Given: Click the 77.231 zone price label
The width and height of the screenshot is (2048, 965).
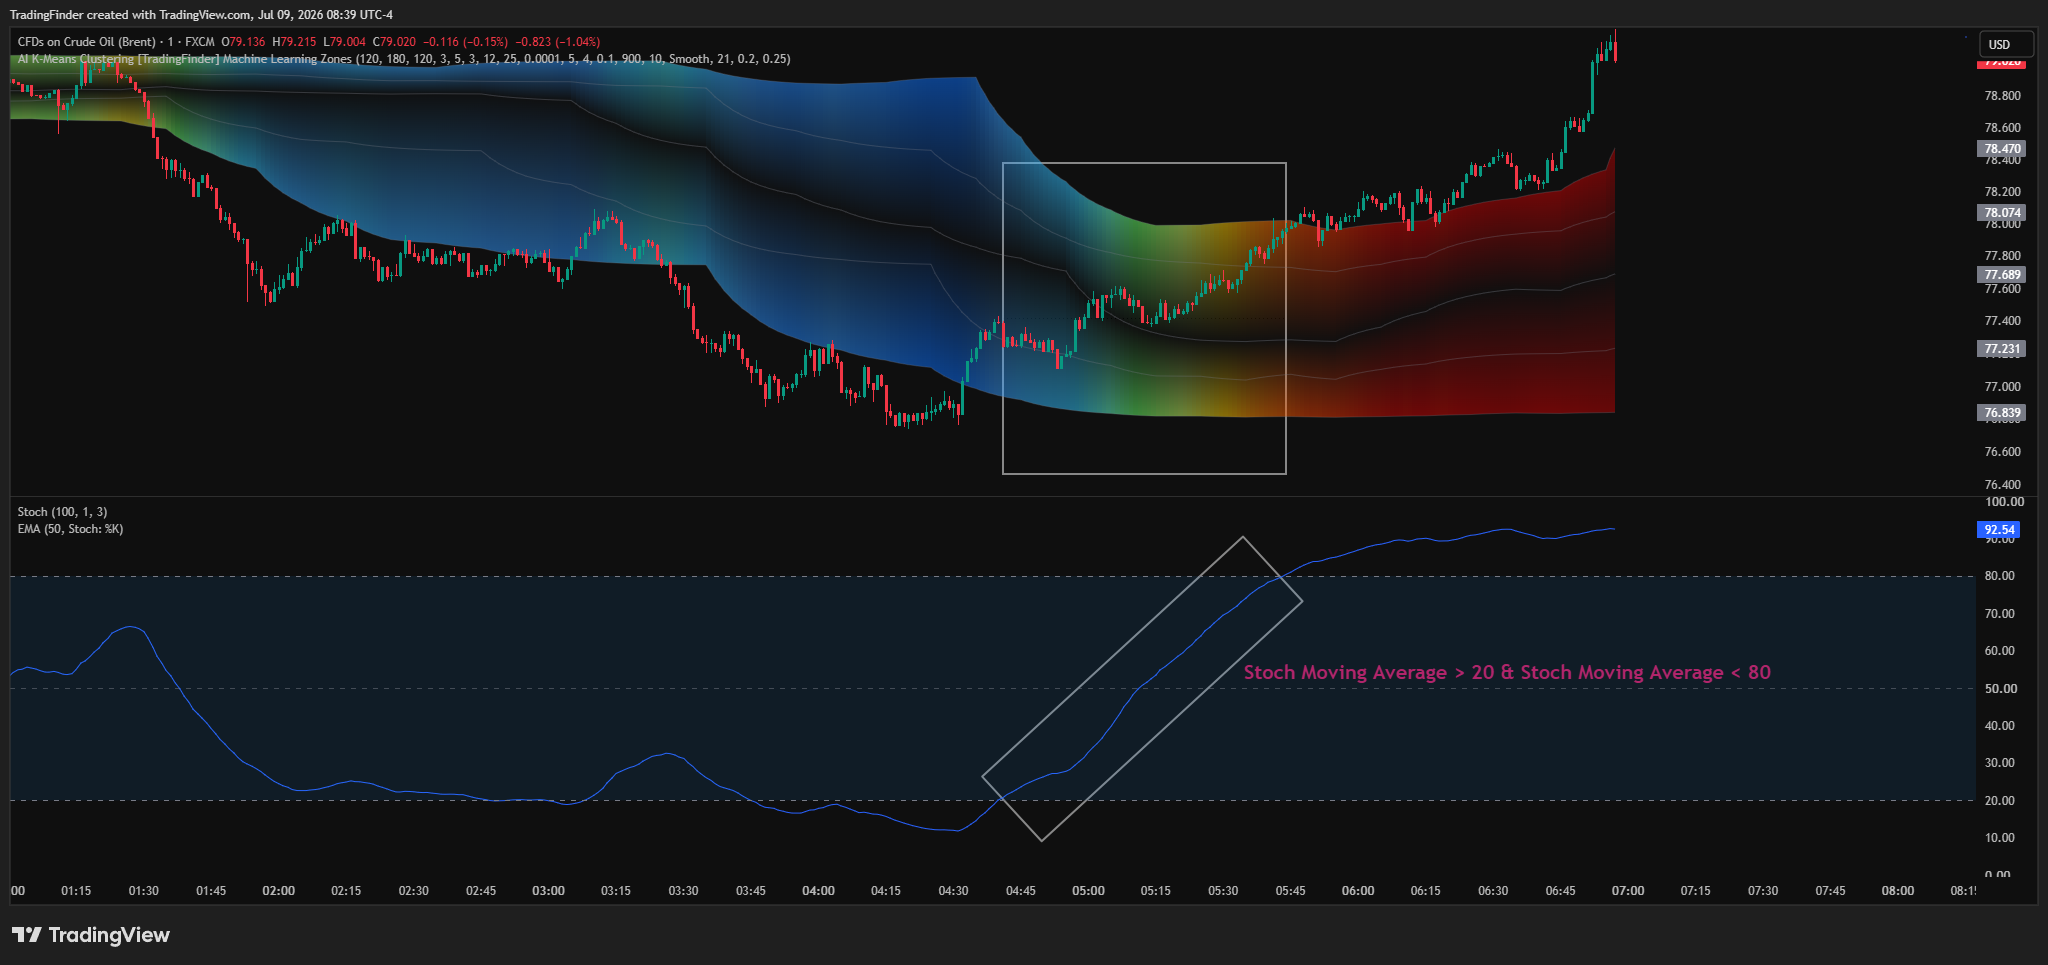Looking at the screenshot, I should 2002,349.
